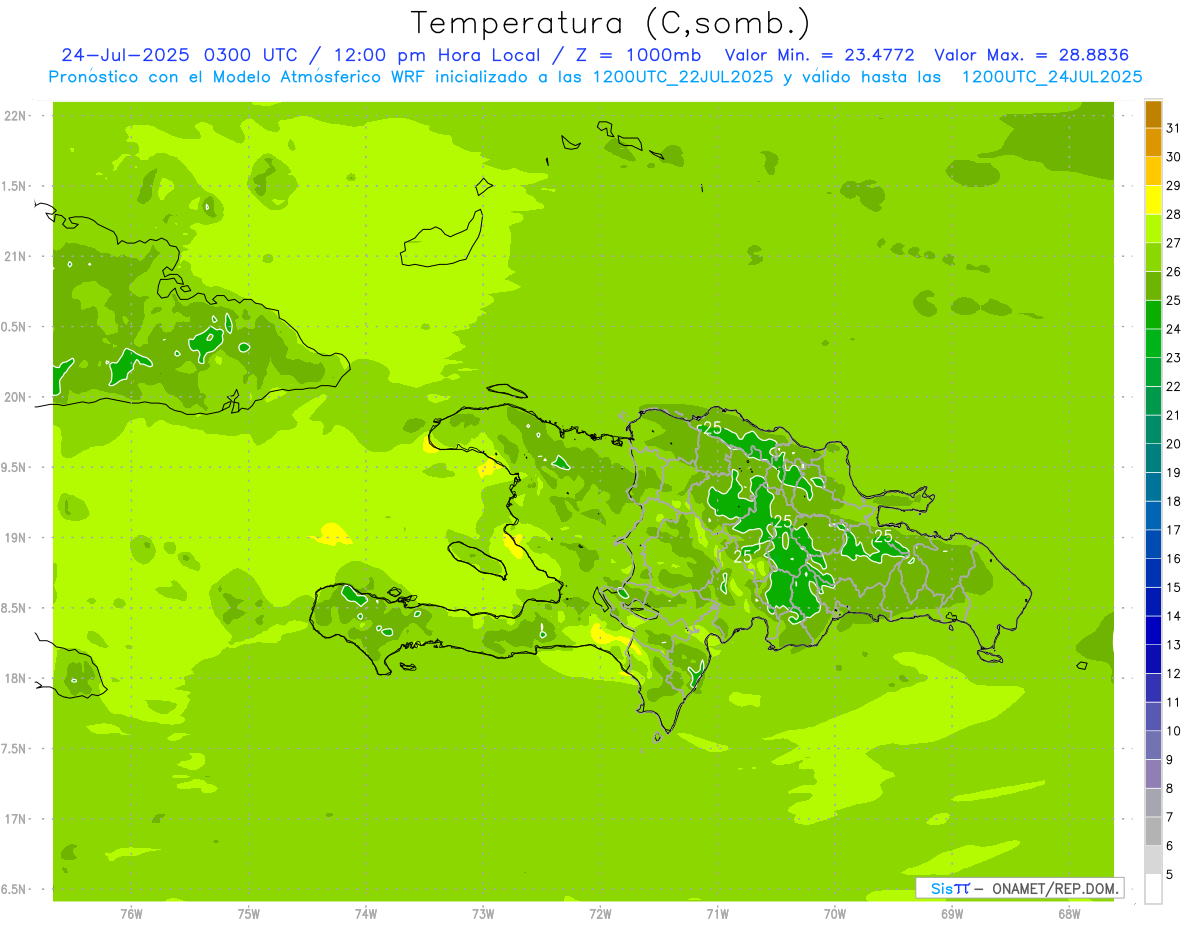Click 'Pronóstico con el Modelo Atmósferico WRF' text

(x=236, y=77)
